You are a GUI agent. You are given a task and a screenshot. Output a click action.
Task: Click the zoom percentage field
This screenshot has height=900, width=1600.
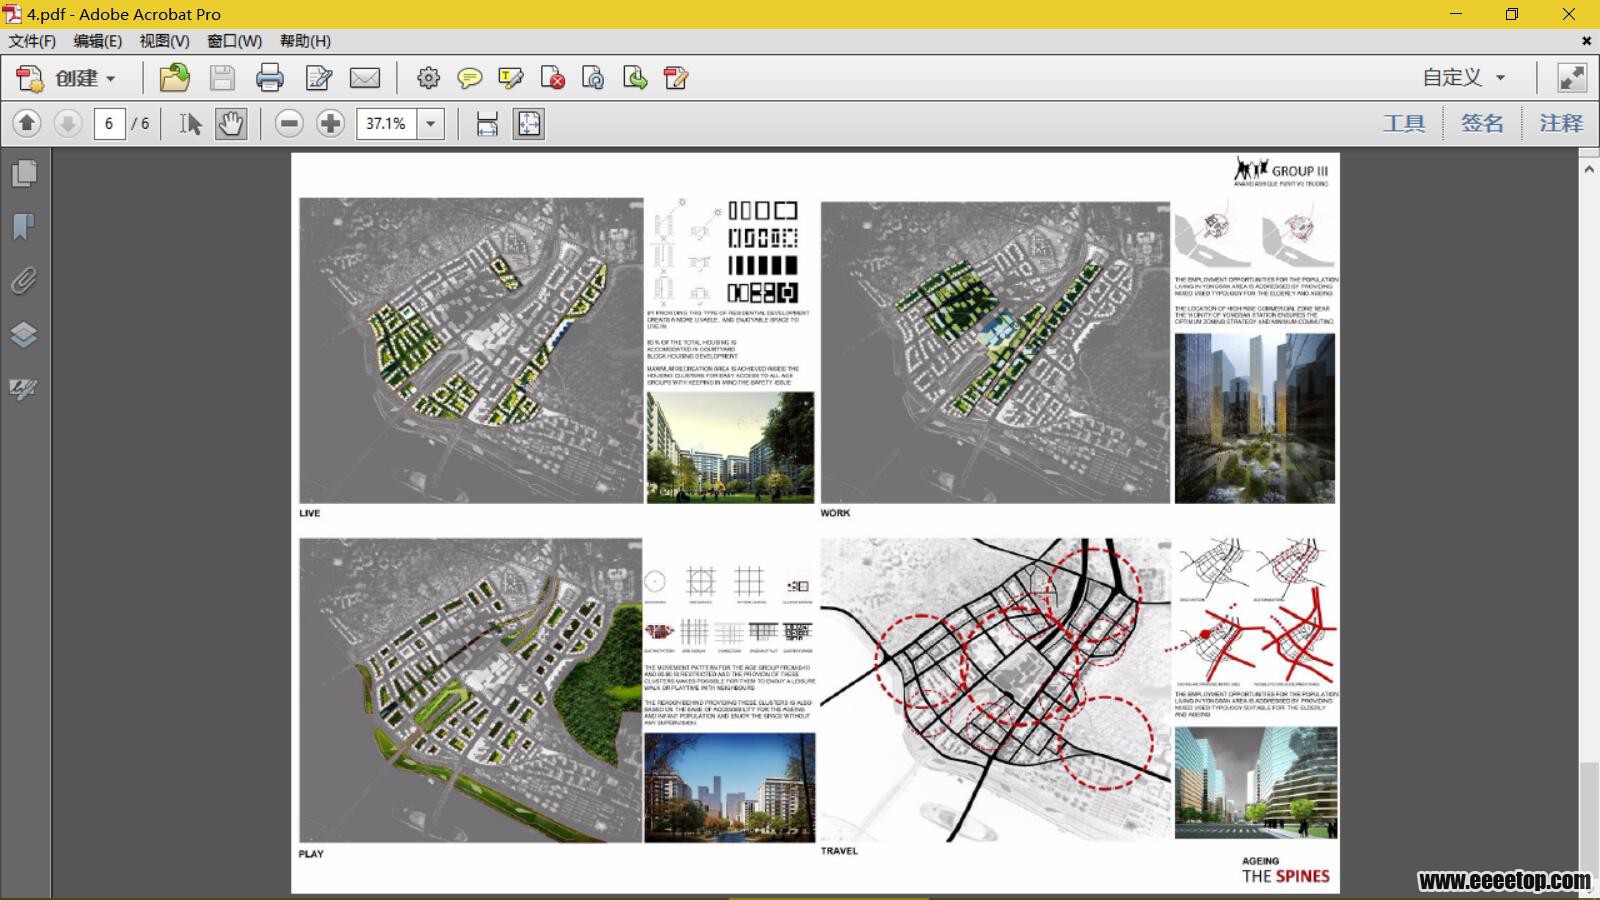click(x=387, y=123)
